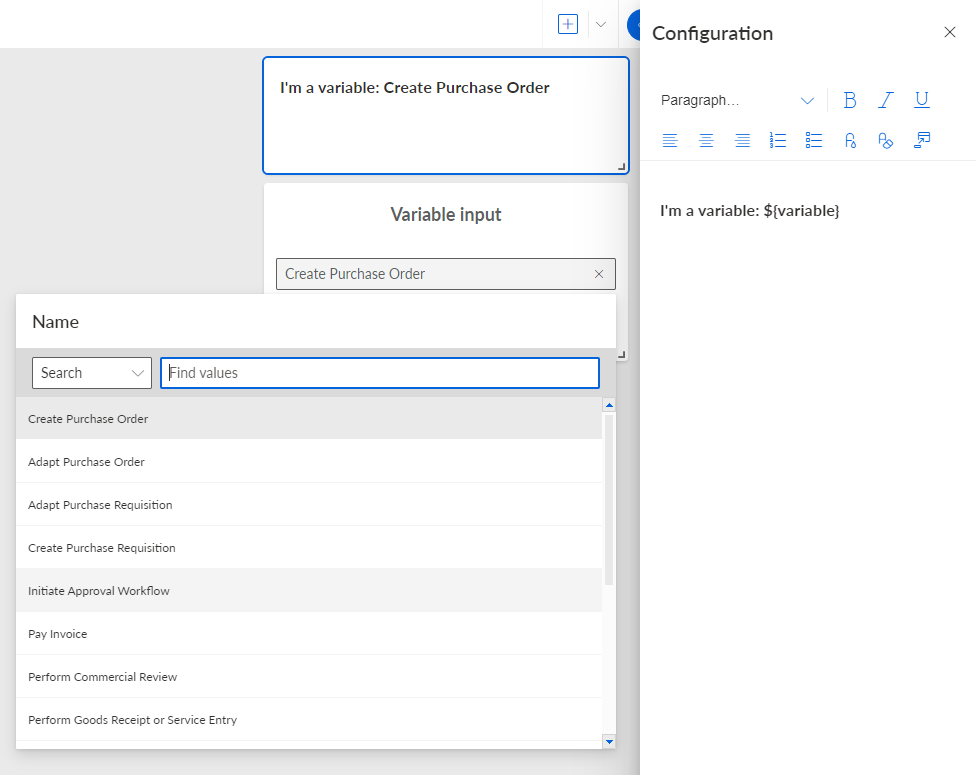
Task: Align text center
Action: (706, 140)
